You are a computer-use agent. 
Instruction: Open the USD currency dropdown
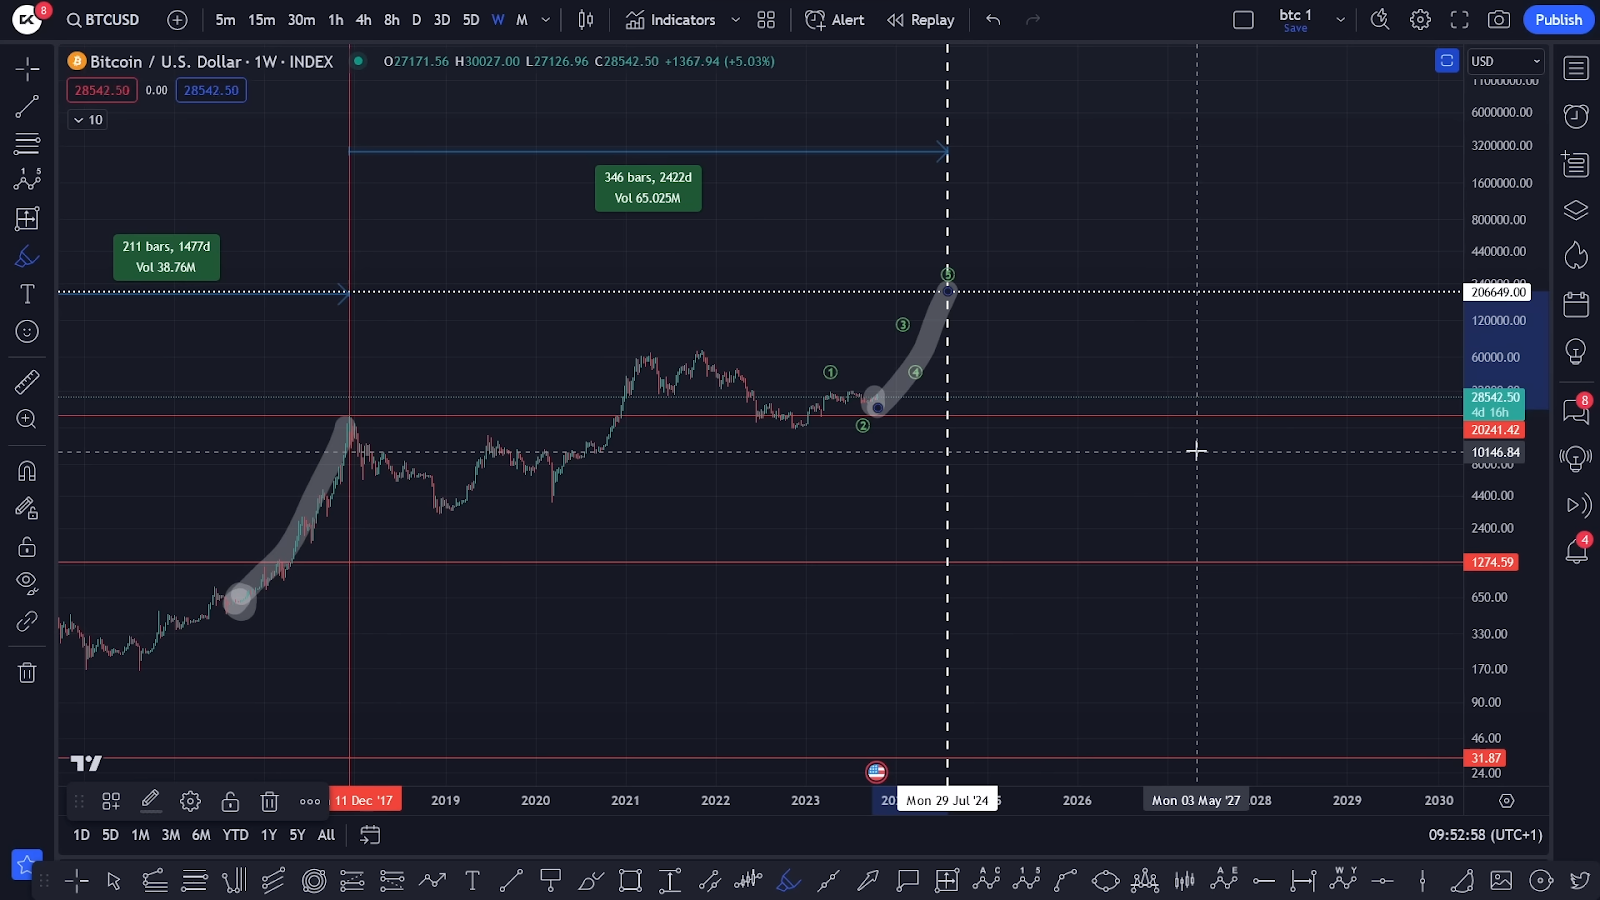pyautogui.click(x=1506, y=61)
